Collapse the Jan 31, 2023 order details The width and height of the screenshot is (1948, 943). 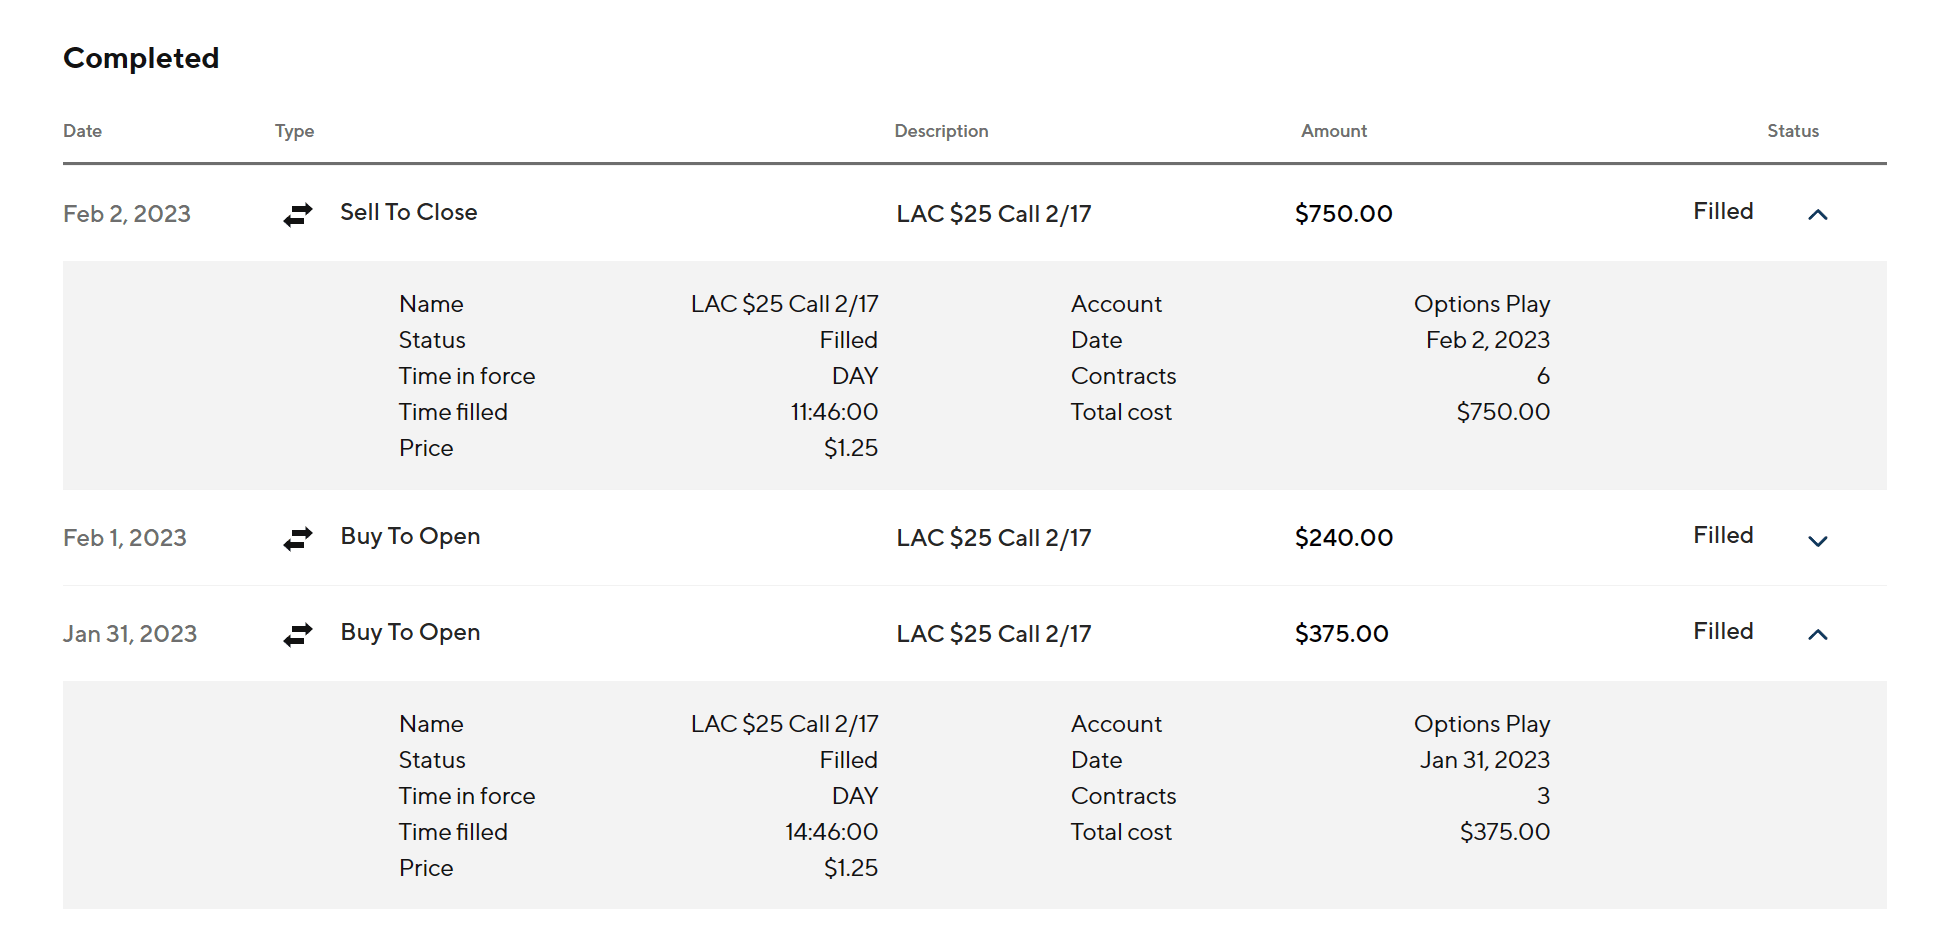coord(1817,634)
